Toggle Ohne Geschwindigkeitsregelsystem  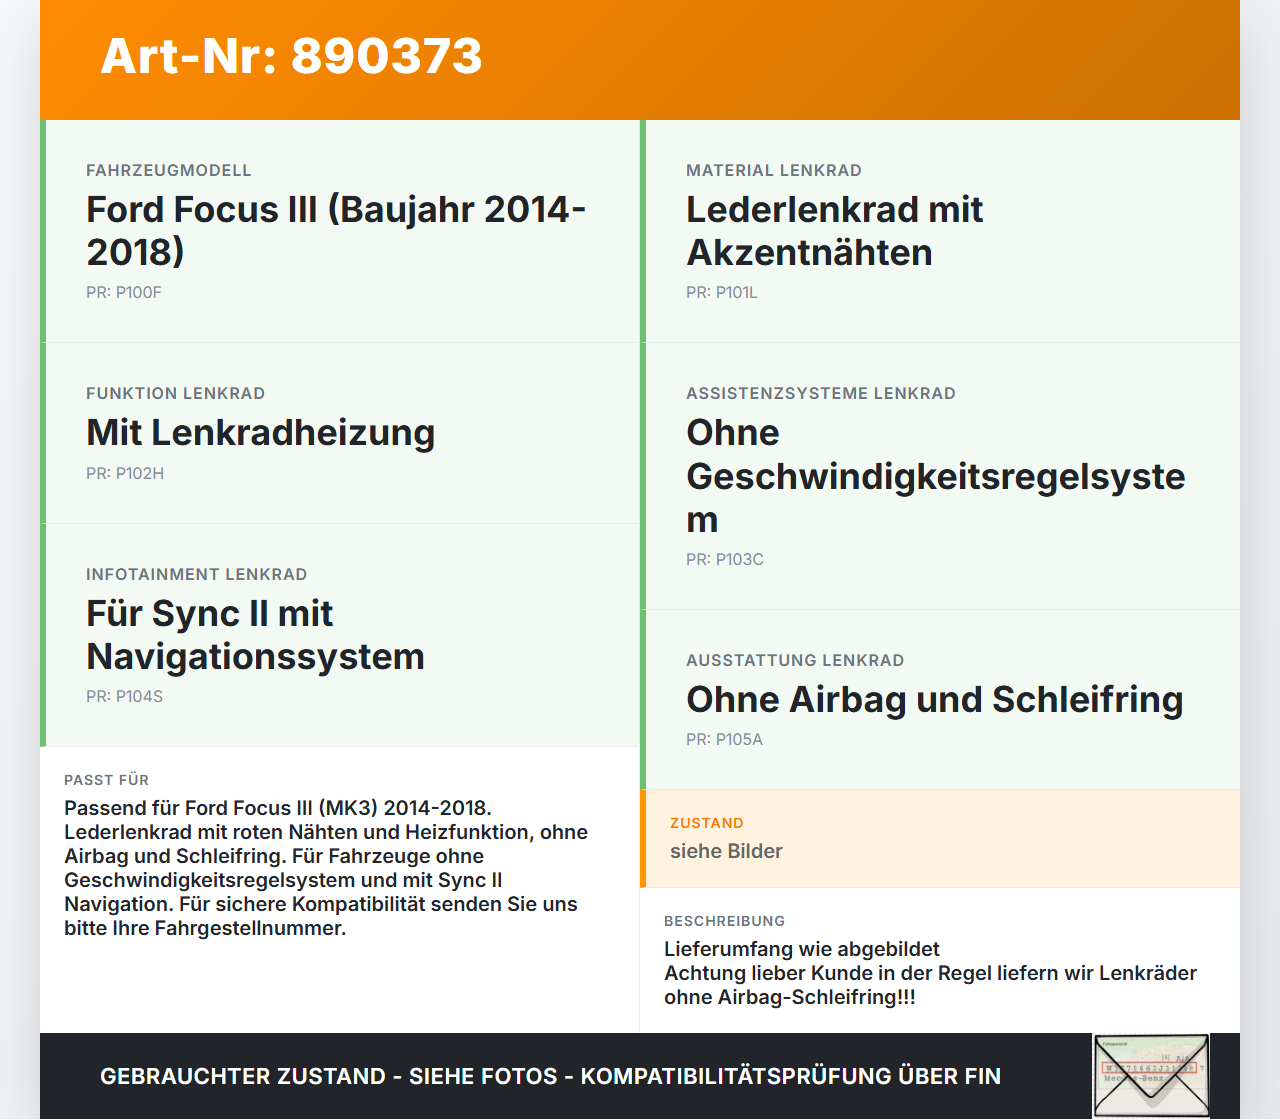coord(935,475)
